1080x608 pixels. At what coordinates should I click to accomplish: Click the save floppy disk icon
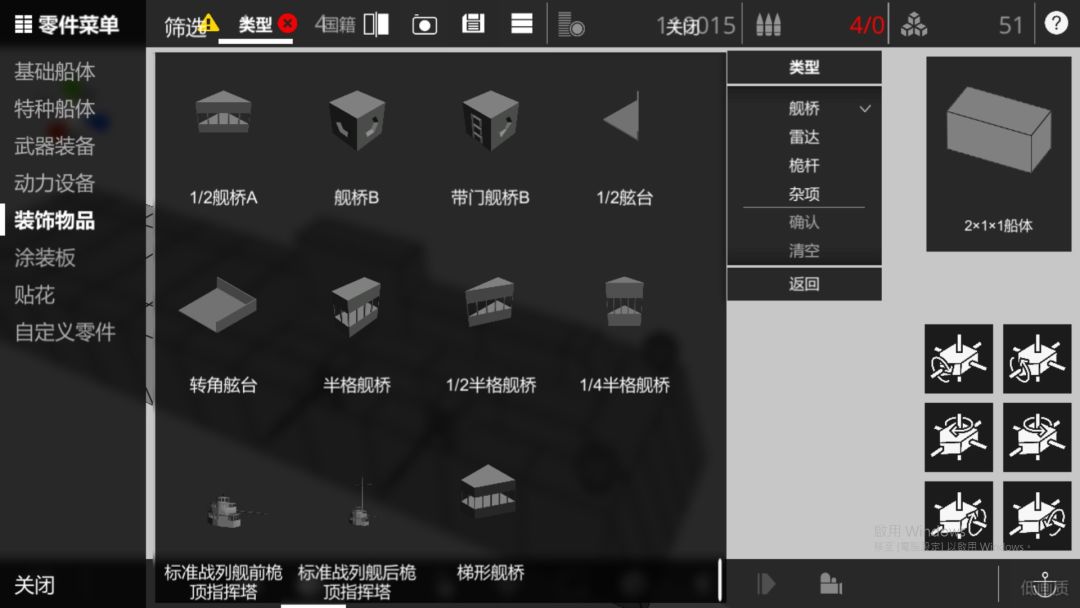point(473,24)
